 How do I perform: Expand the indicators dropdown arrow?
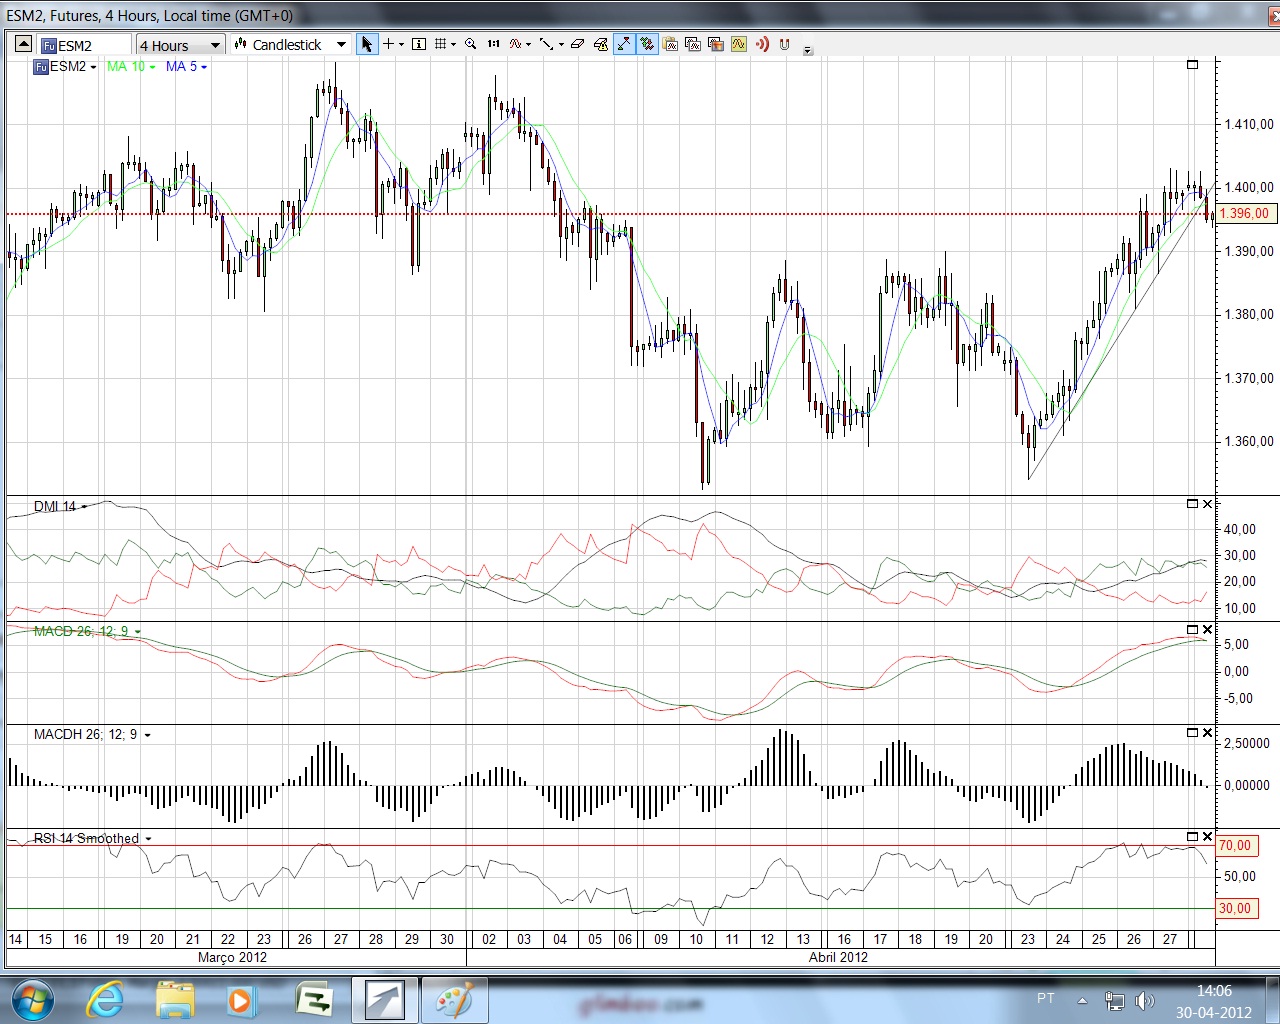(528, 44)
